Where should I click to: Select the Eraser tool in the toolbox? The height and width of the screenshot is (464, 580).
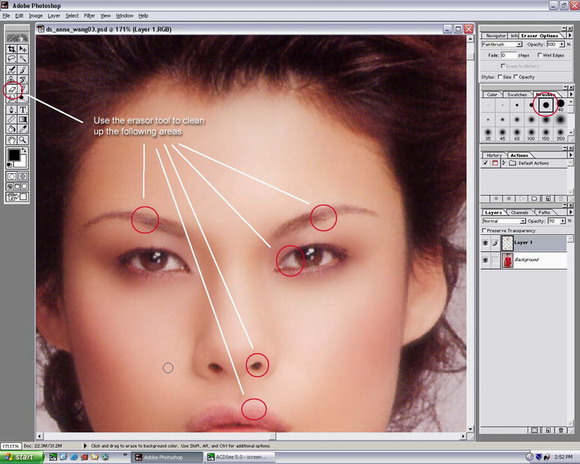pyautogui.click(x=12, y=89)
